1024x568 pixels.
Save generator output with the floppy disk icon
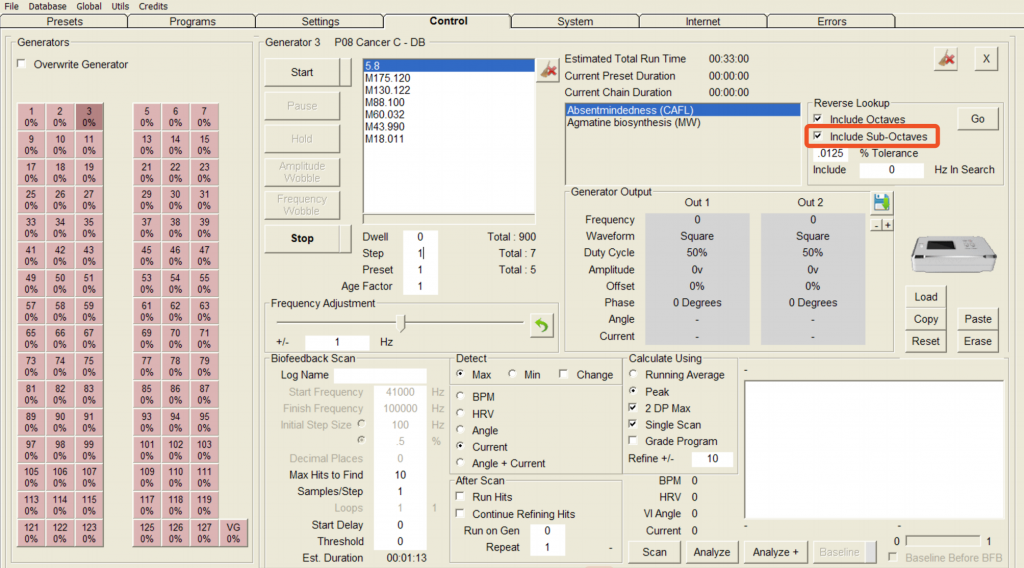[x=882, y=203]
